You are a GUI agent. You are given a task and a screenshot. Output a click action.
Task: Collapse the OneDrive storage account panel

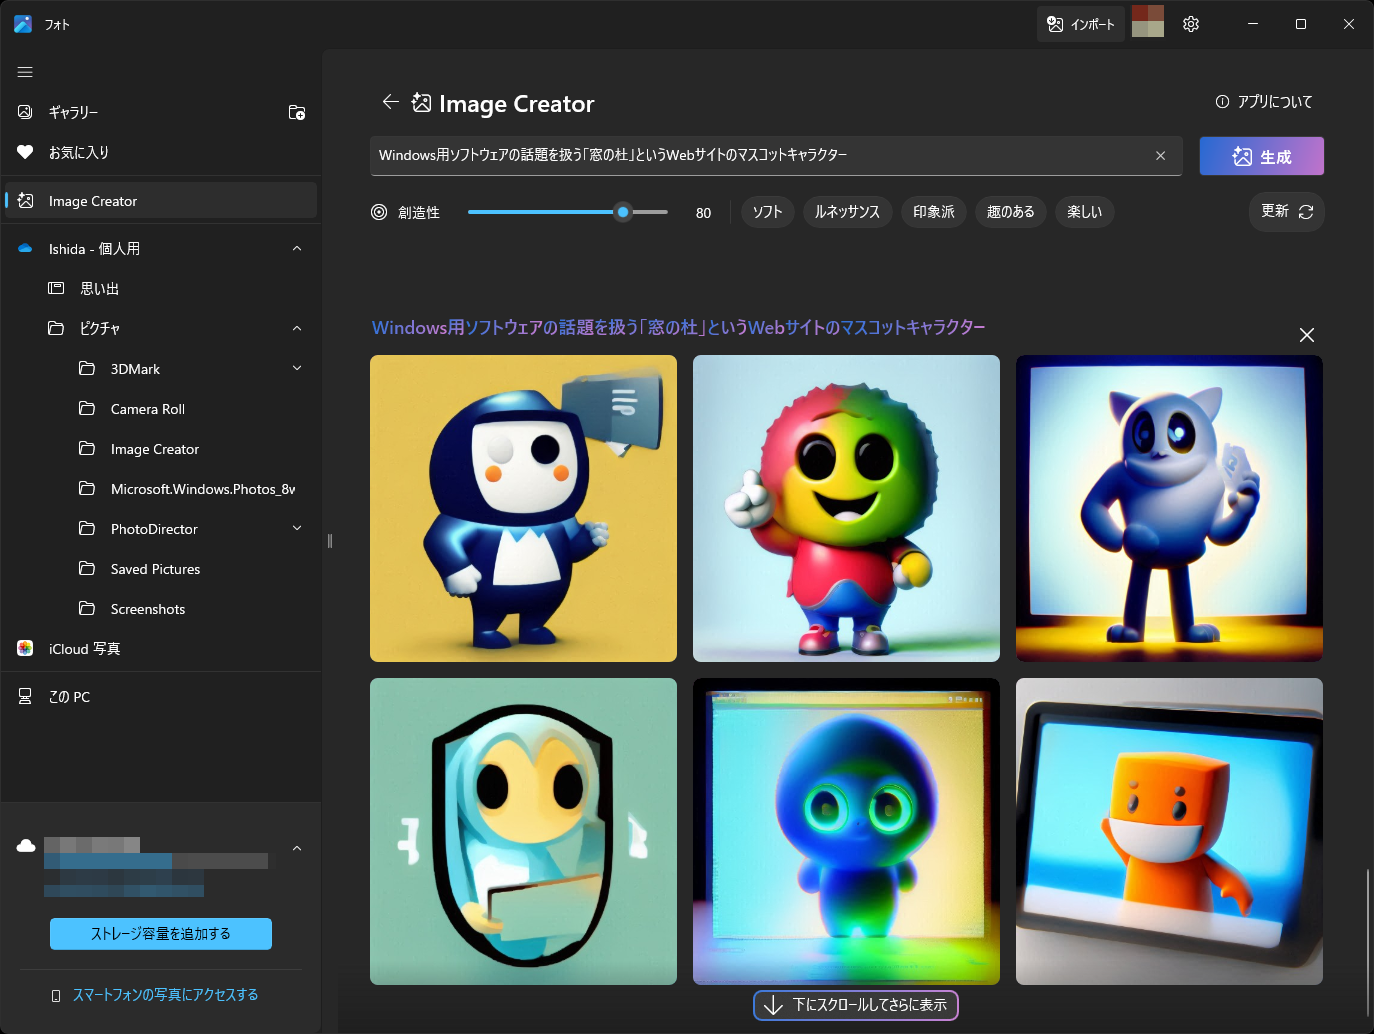click(x=297, y=848)
